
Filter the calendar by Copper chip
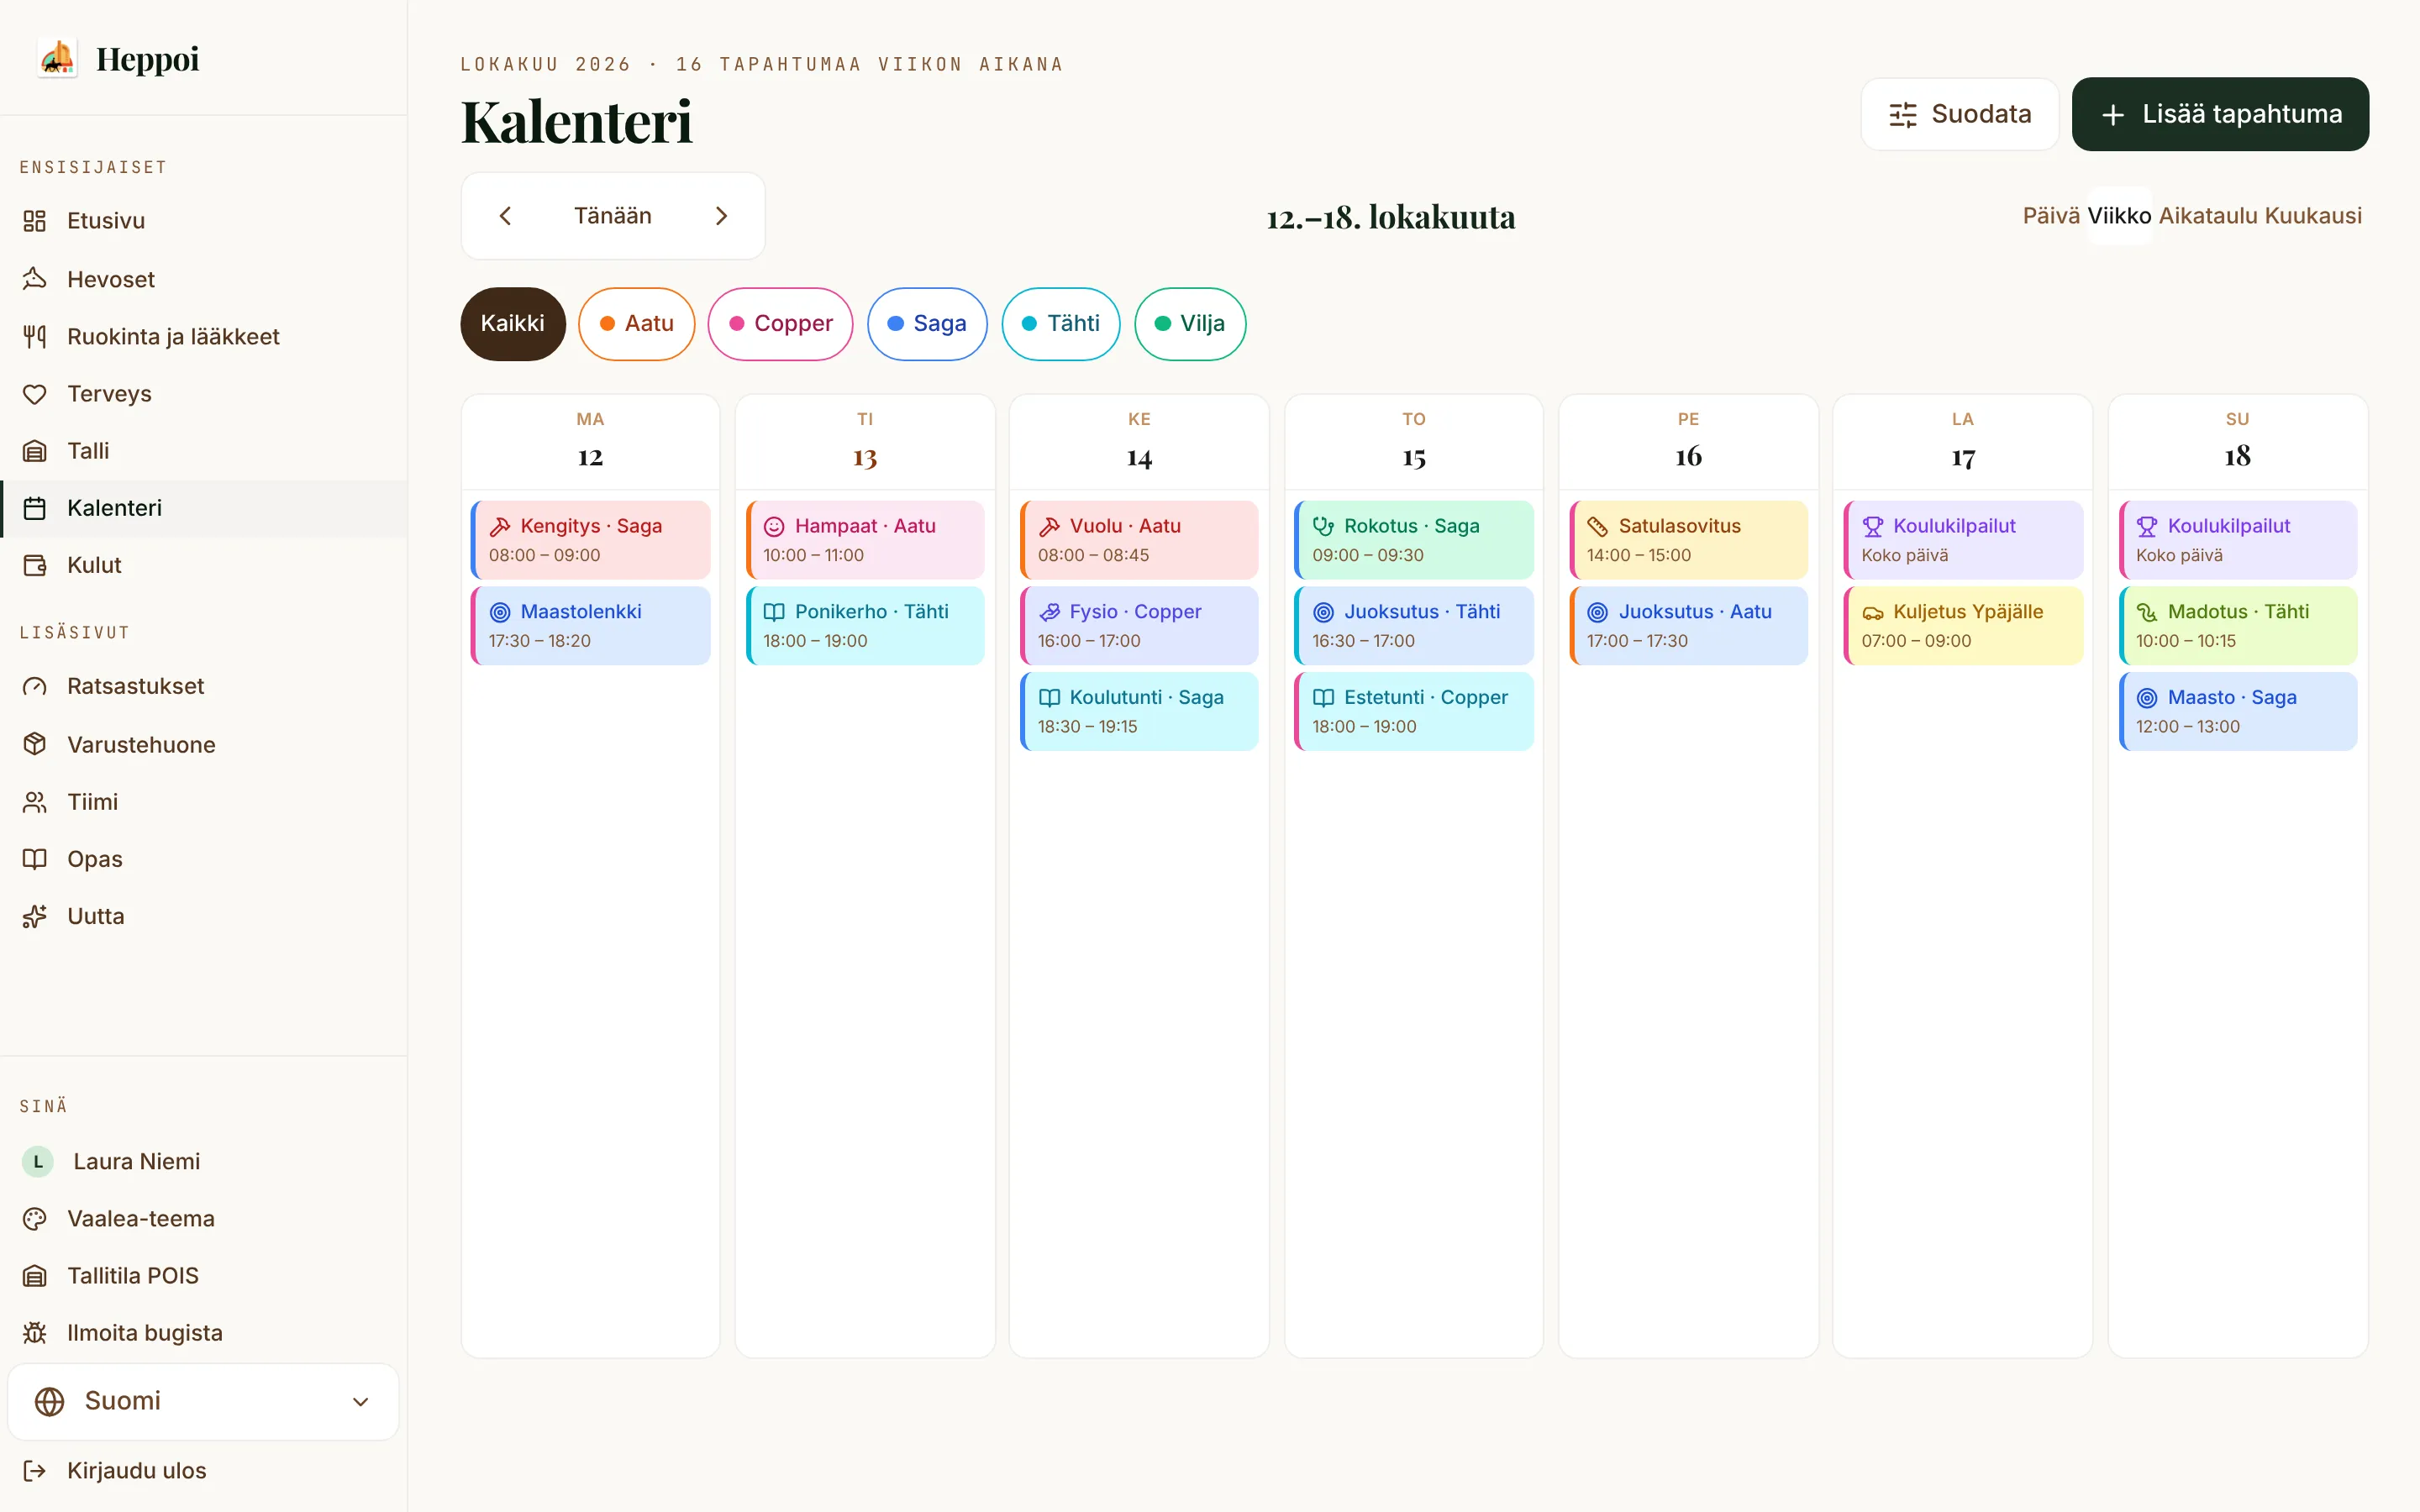point(780,324)
